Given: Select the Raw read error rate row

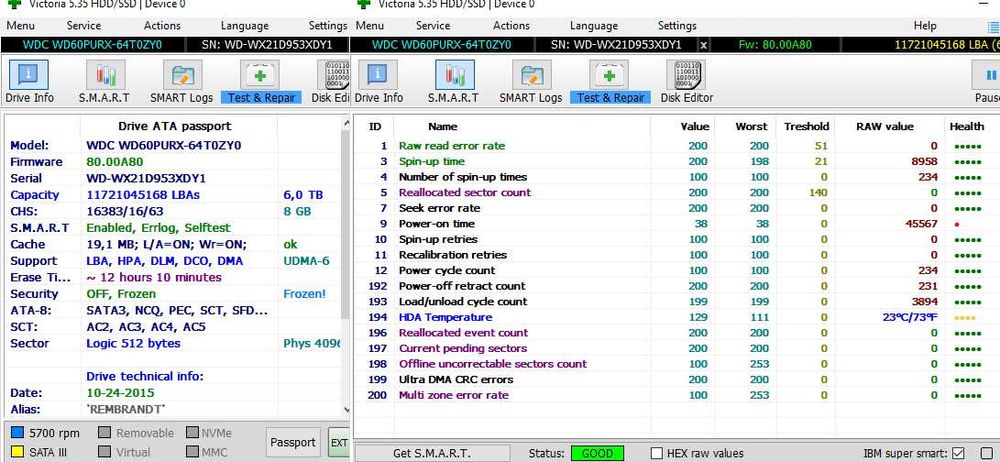Looking at the screenshot, I should point(675,145).
